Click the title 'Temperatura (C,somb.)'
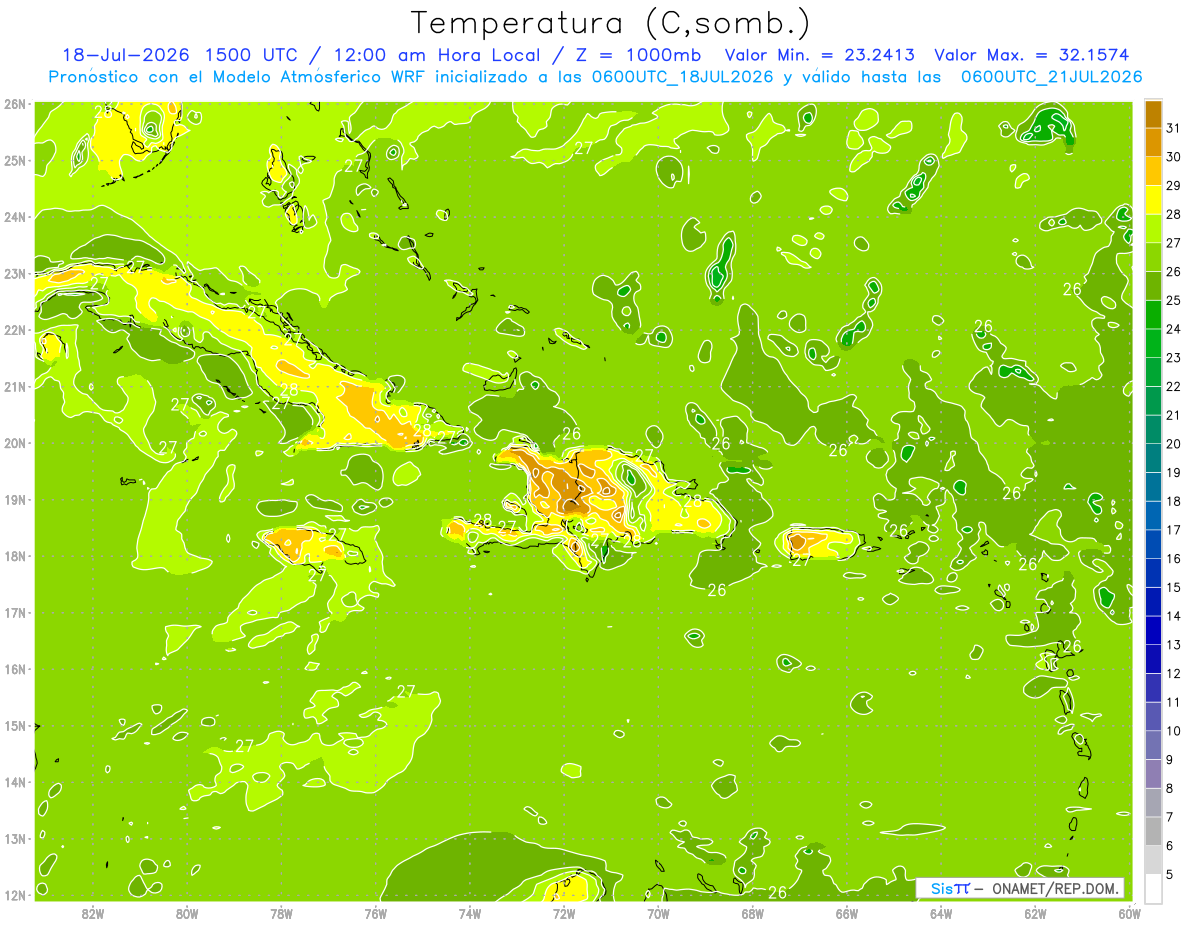The width and height of the screenshot is (1200, 927). click(611, 23)
